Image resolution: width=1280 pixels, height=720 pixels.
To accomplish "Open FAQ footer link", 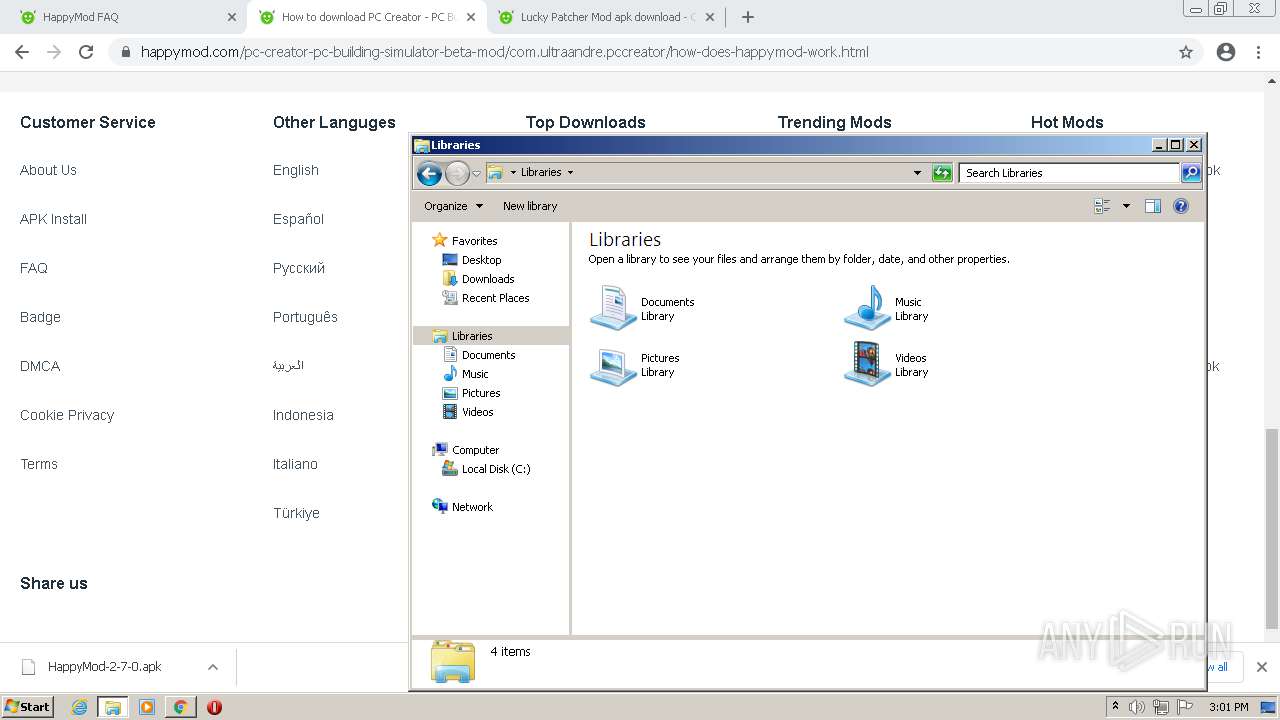I will tap(34, 268).
